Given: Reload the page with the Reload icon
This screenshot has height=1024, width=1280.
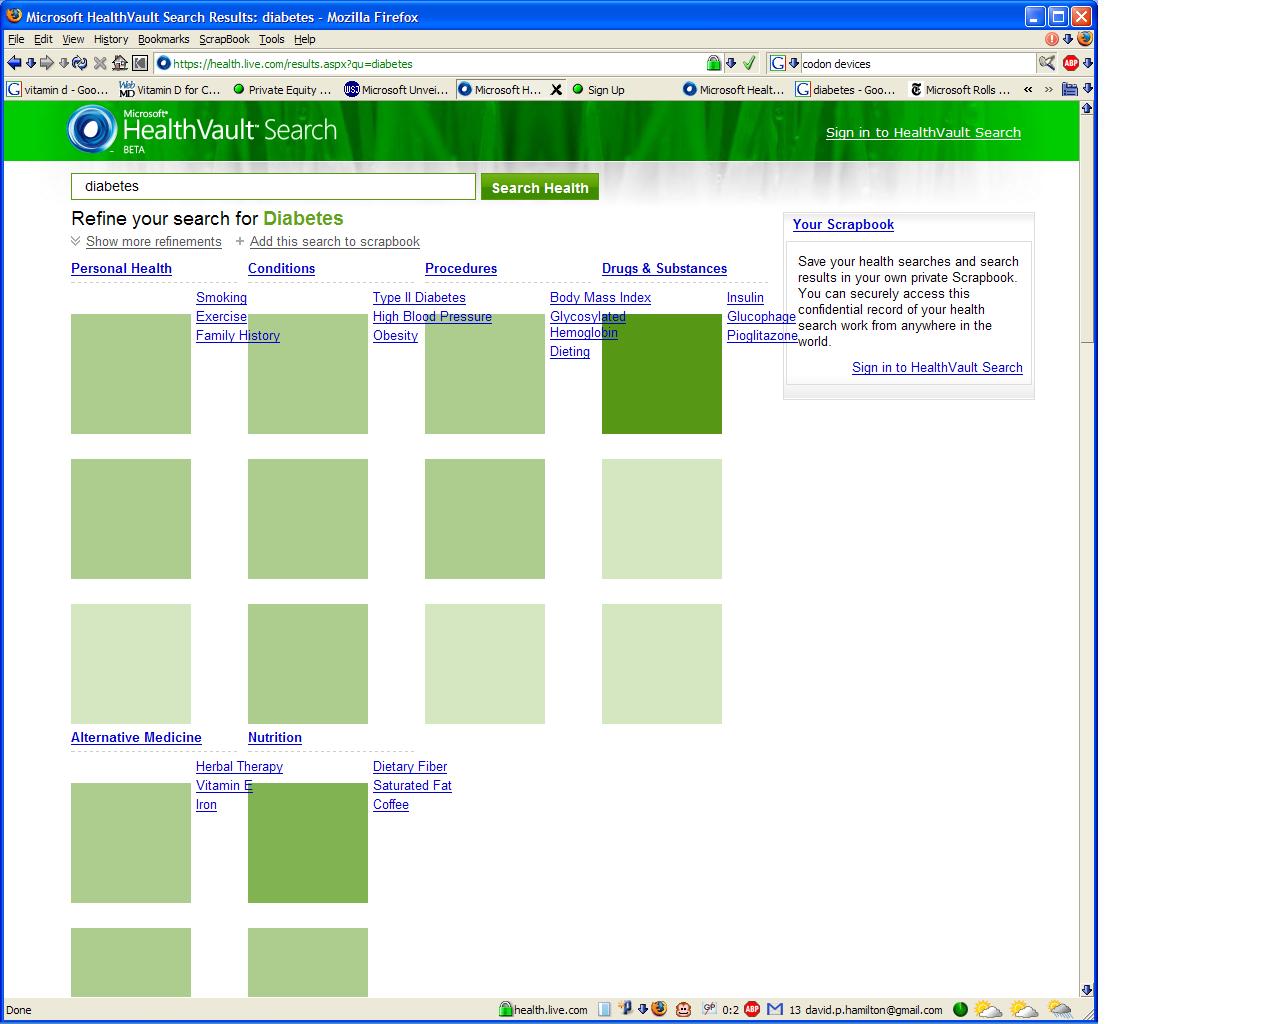Looking at the screenshot, I should click(x=80, y=63).
